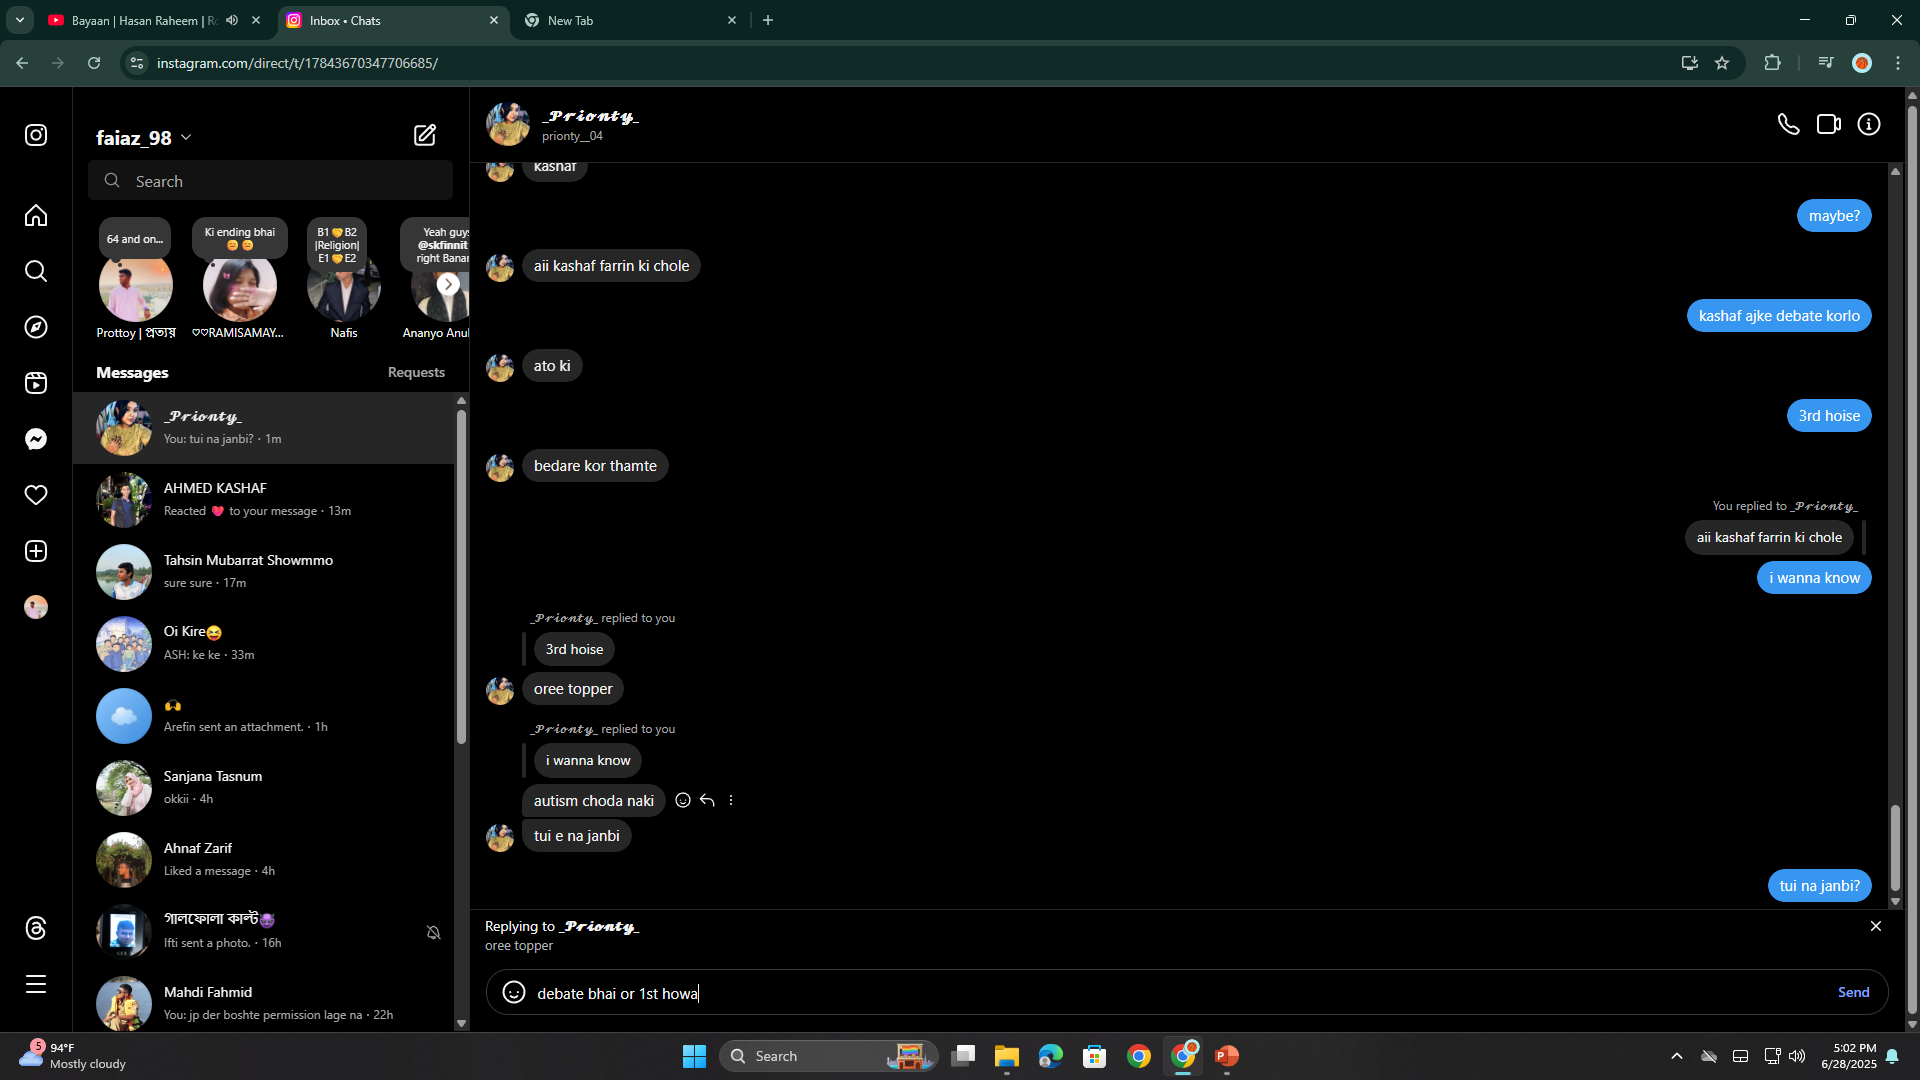Open emoji picker in message box
Viewport: 1920px width, 1080px height.
click(x=514, y=992)
